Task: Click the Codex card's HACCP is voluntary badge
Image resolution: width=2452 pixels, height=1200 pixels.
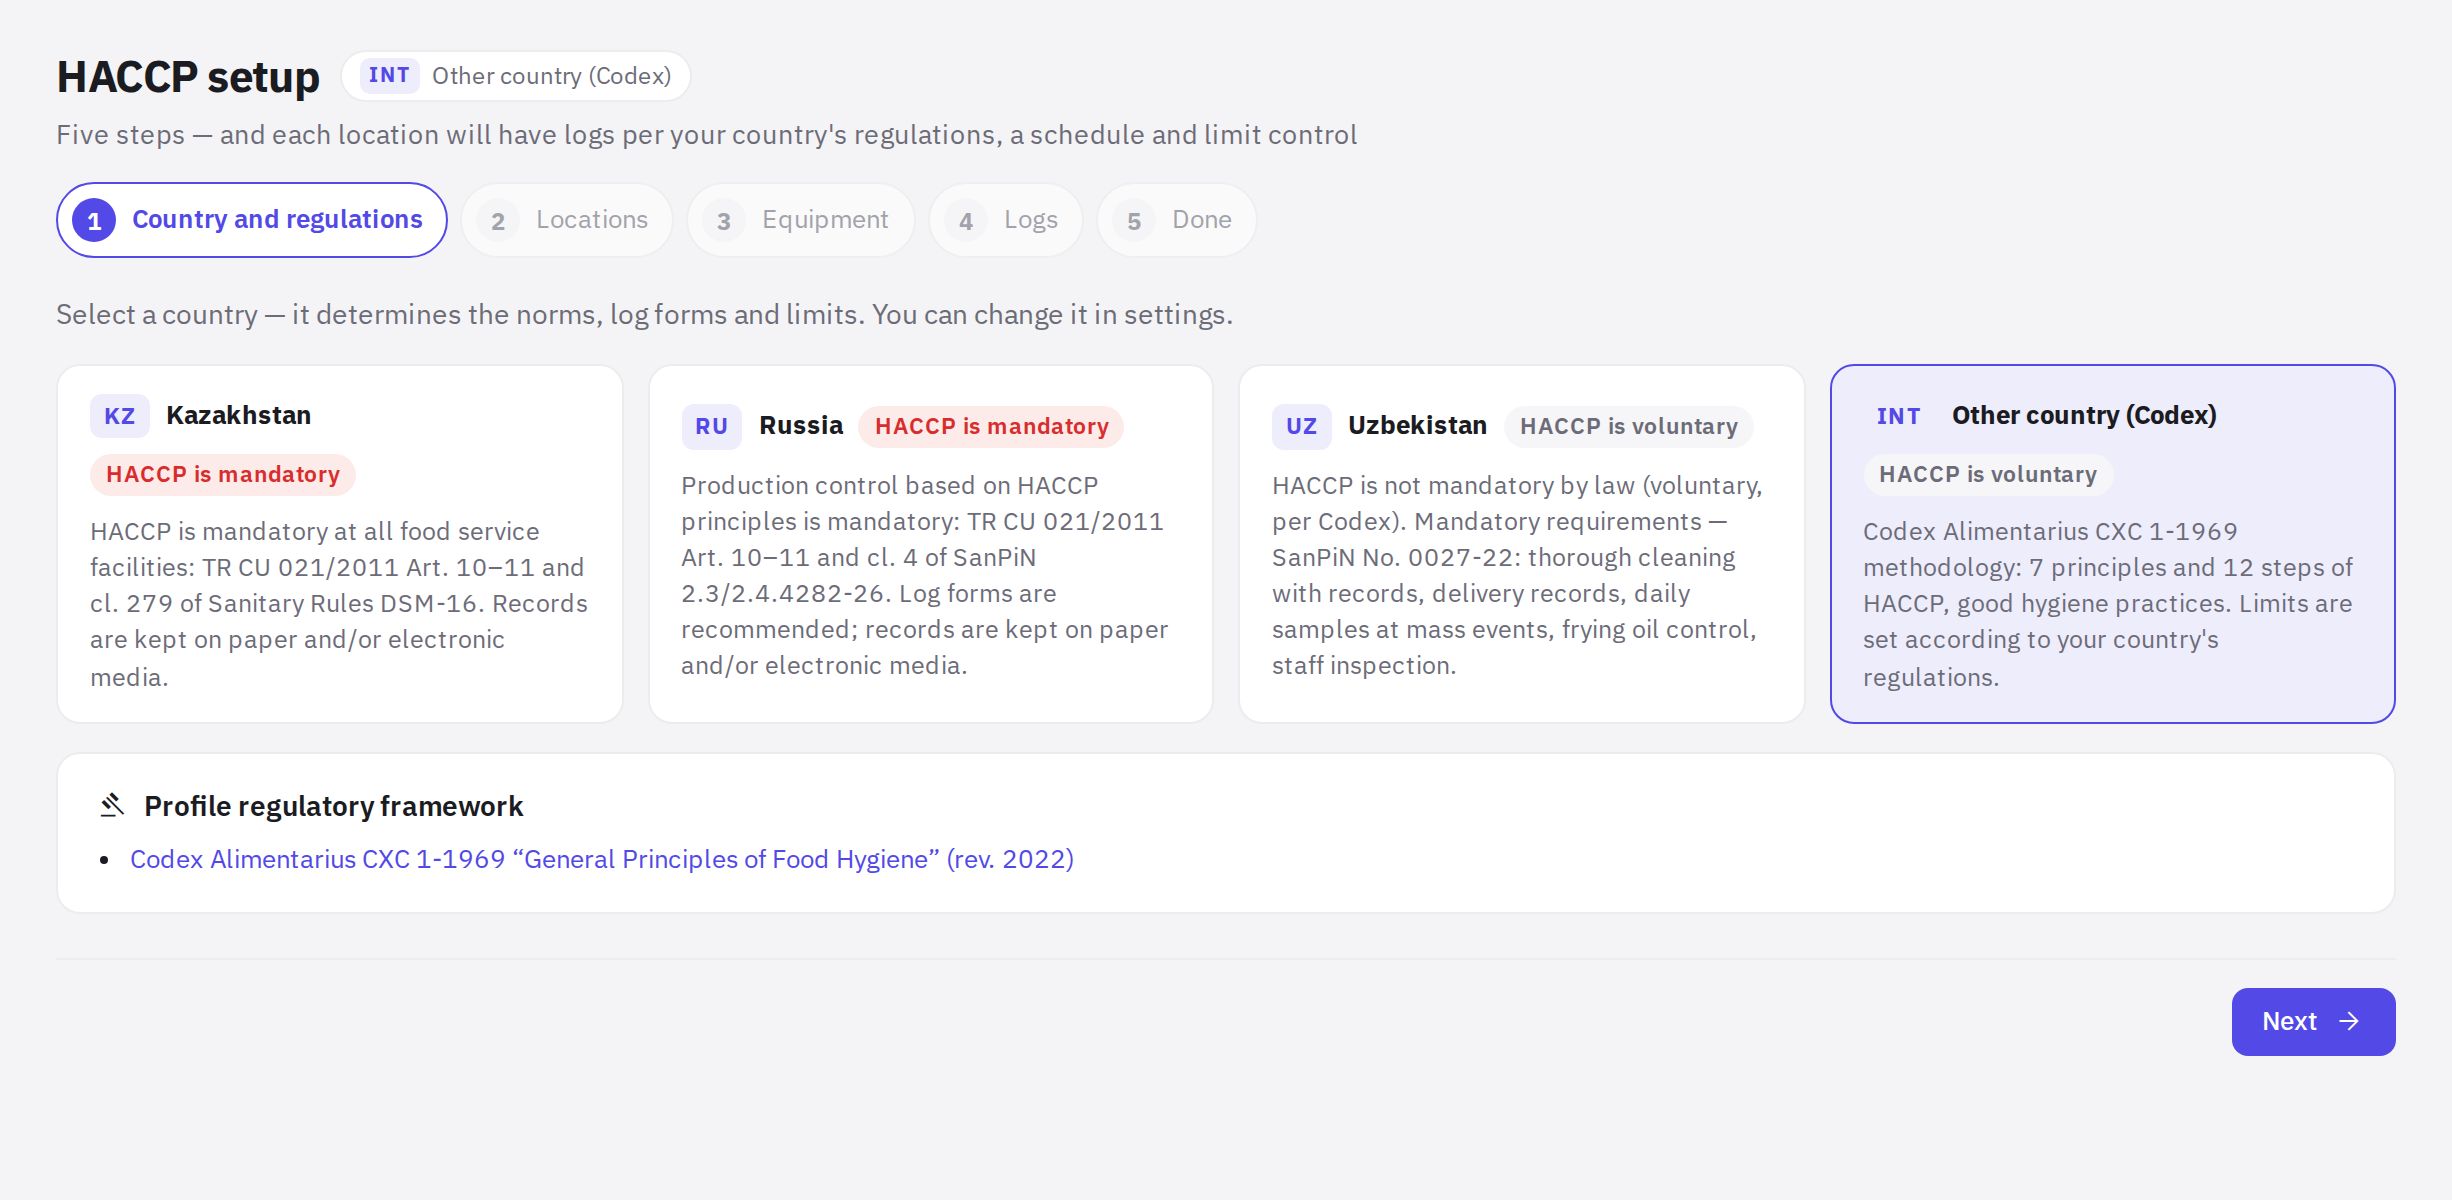Action: coord(1988,475)
